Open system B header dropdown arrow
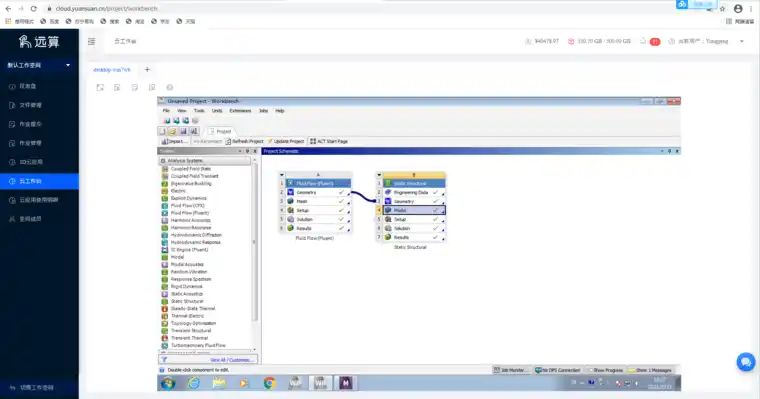Viewport: 760px width, 399px height. click(379, 175)
